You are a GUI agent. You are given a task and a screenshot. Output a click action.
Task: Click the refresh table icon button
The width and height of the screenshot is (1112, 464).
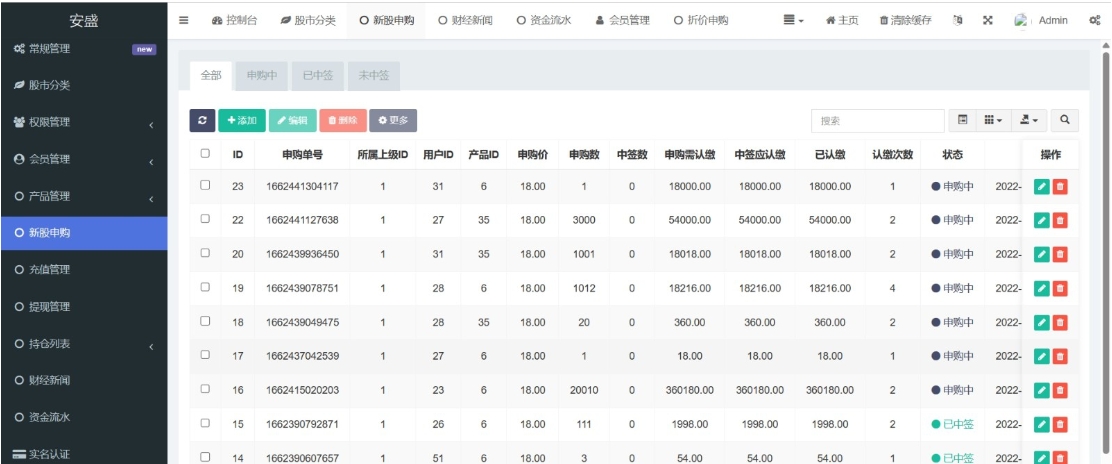[x=202, y=120]
